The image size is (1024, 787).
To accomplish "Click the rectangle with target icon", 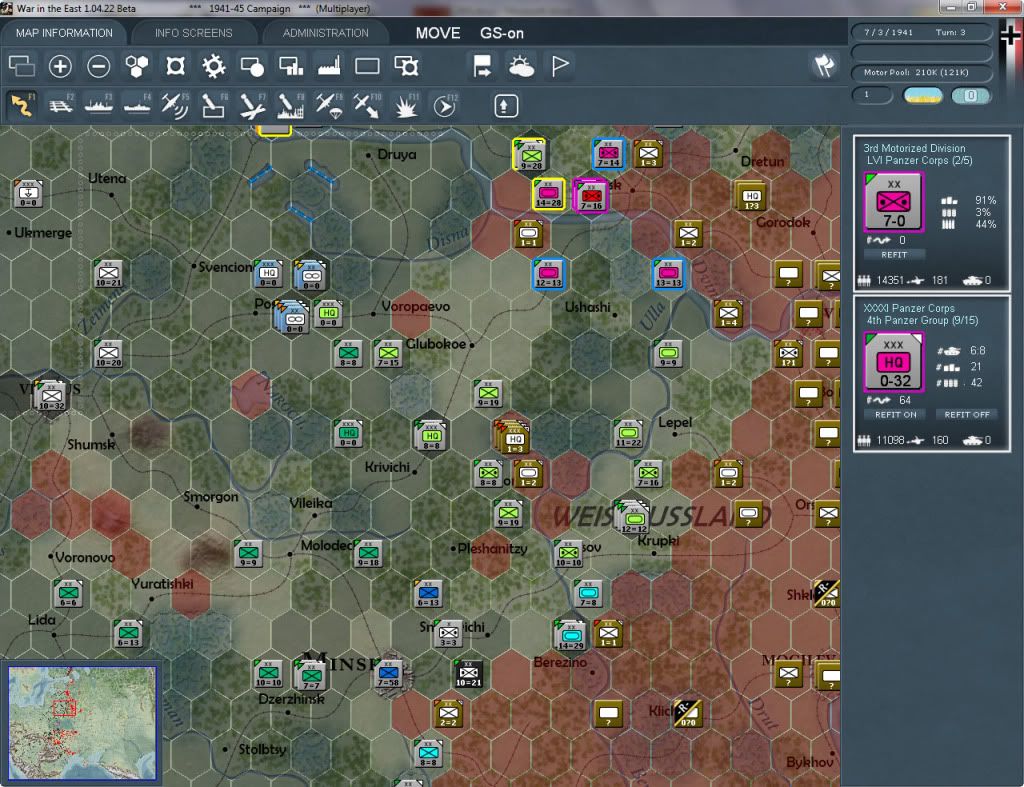I will pyautogui.click(x=406, y=66).
